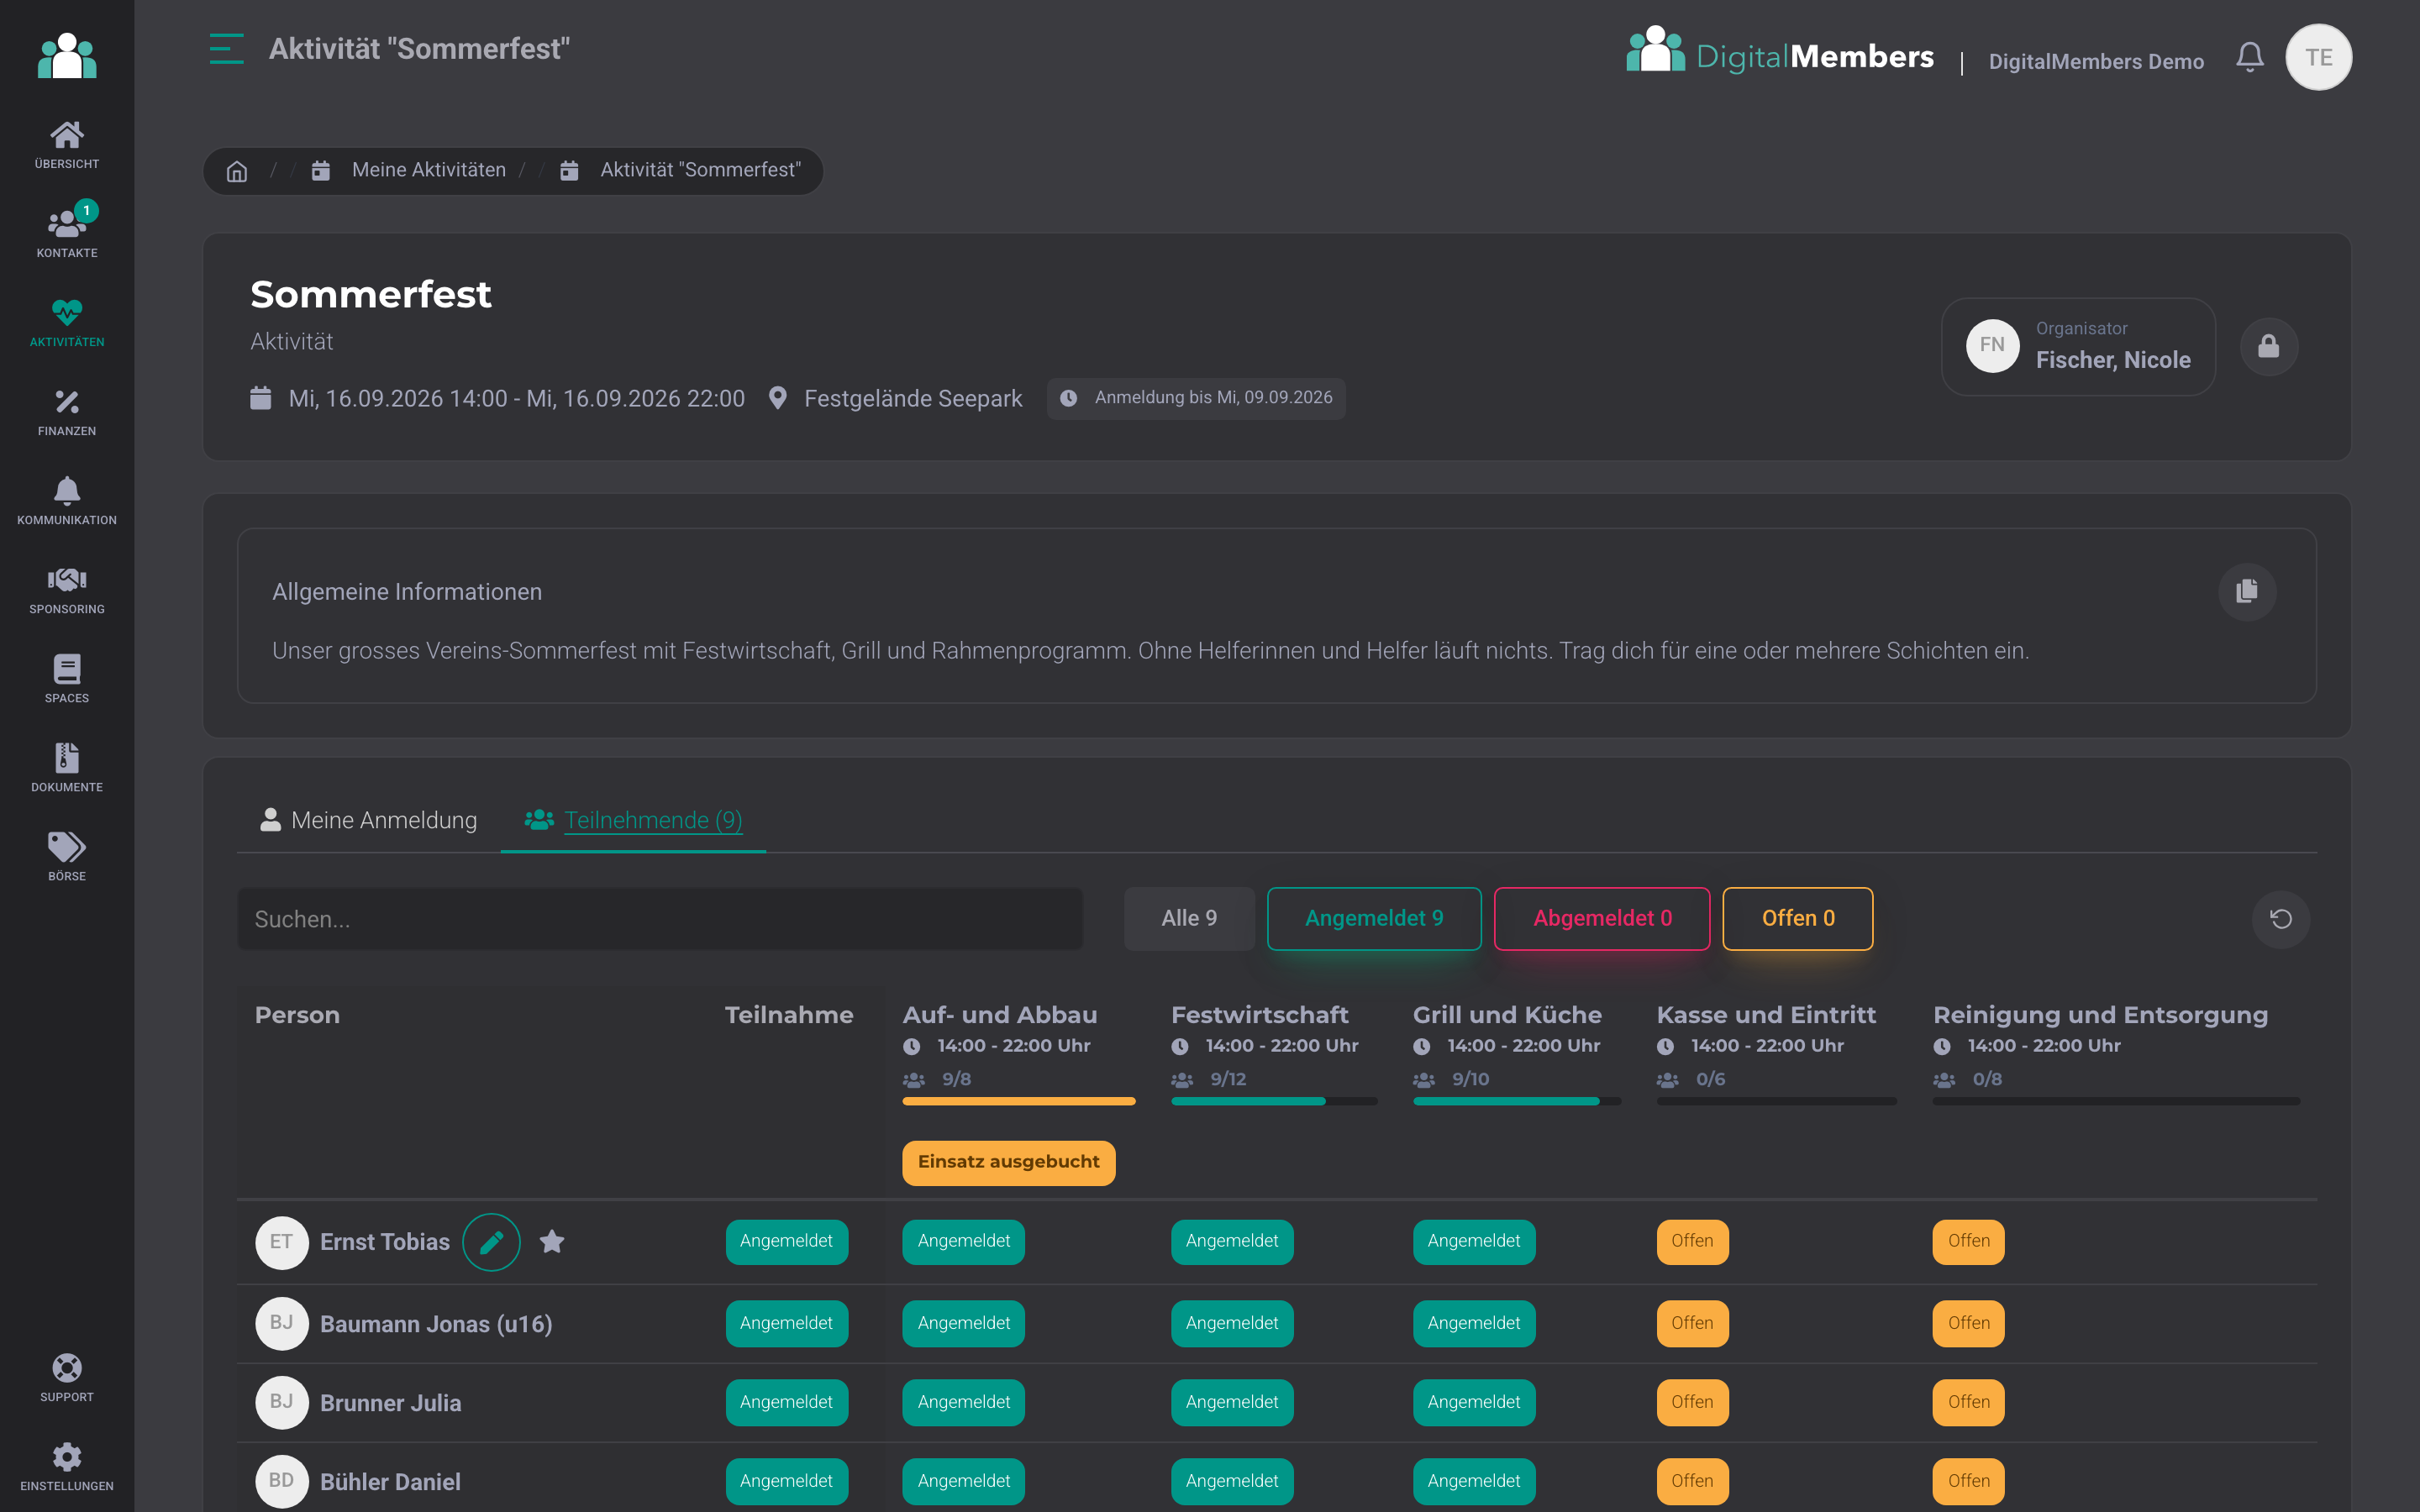Image resolution: width=2420 pixels, height=1512 pixels.
Task: Copy Allgemeine Informationen with copy icon
Action: (x=2247, y=591)
